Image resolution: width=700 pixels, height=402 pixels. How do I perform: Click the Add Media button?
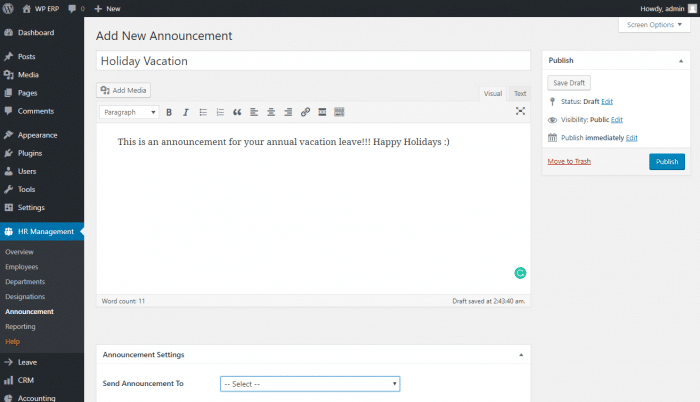pos(124,90)
